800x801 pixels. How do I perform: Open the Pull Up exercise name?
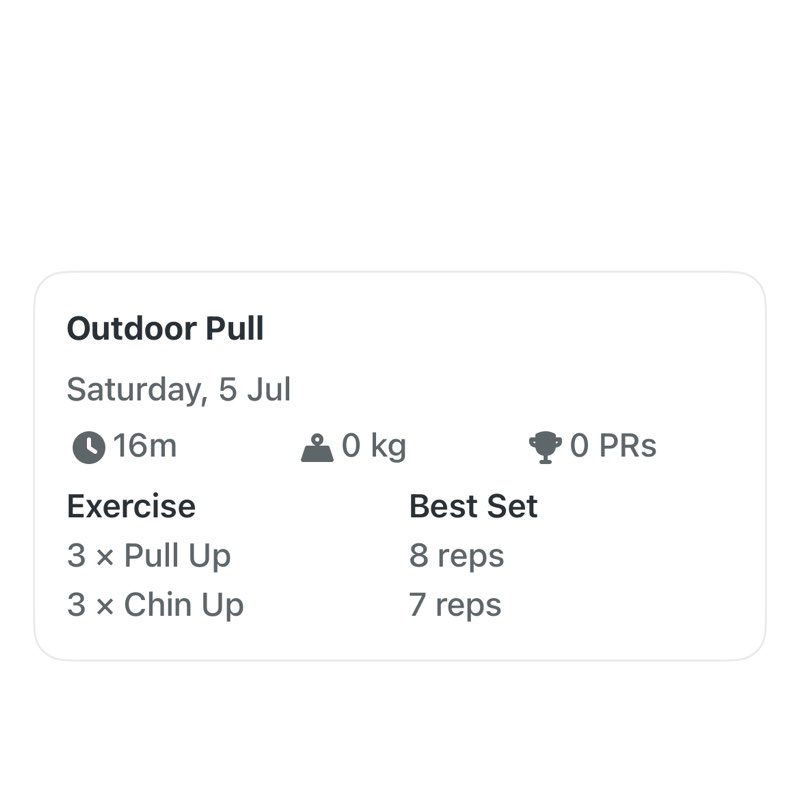coord(177,556)
